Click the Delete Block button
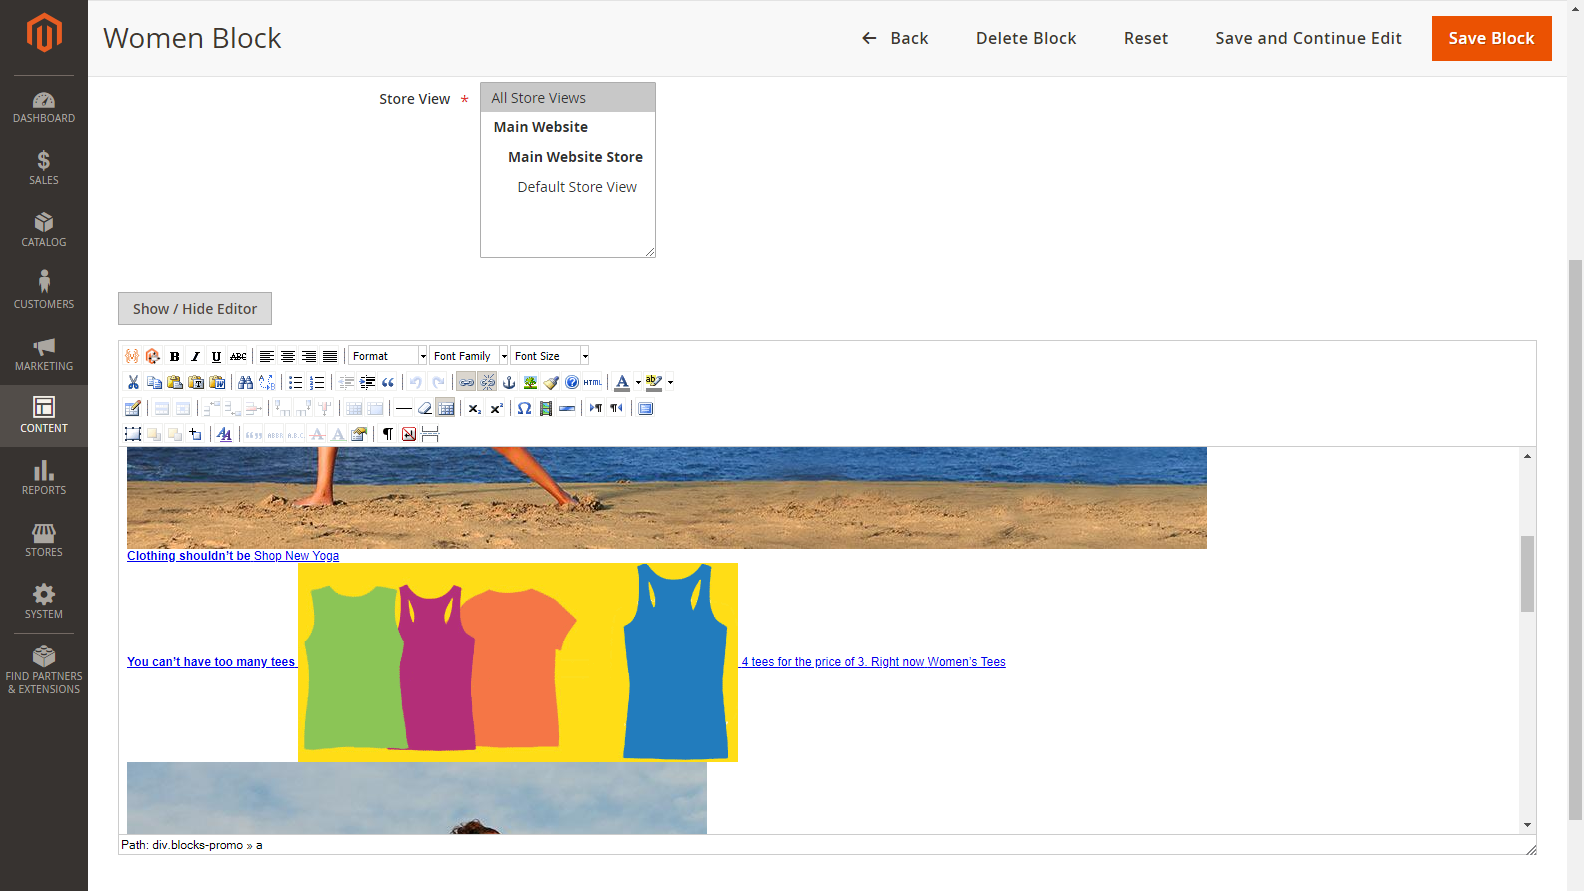Viewport: 1584px width, 891px height. [x=1026, y=38]
